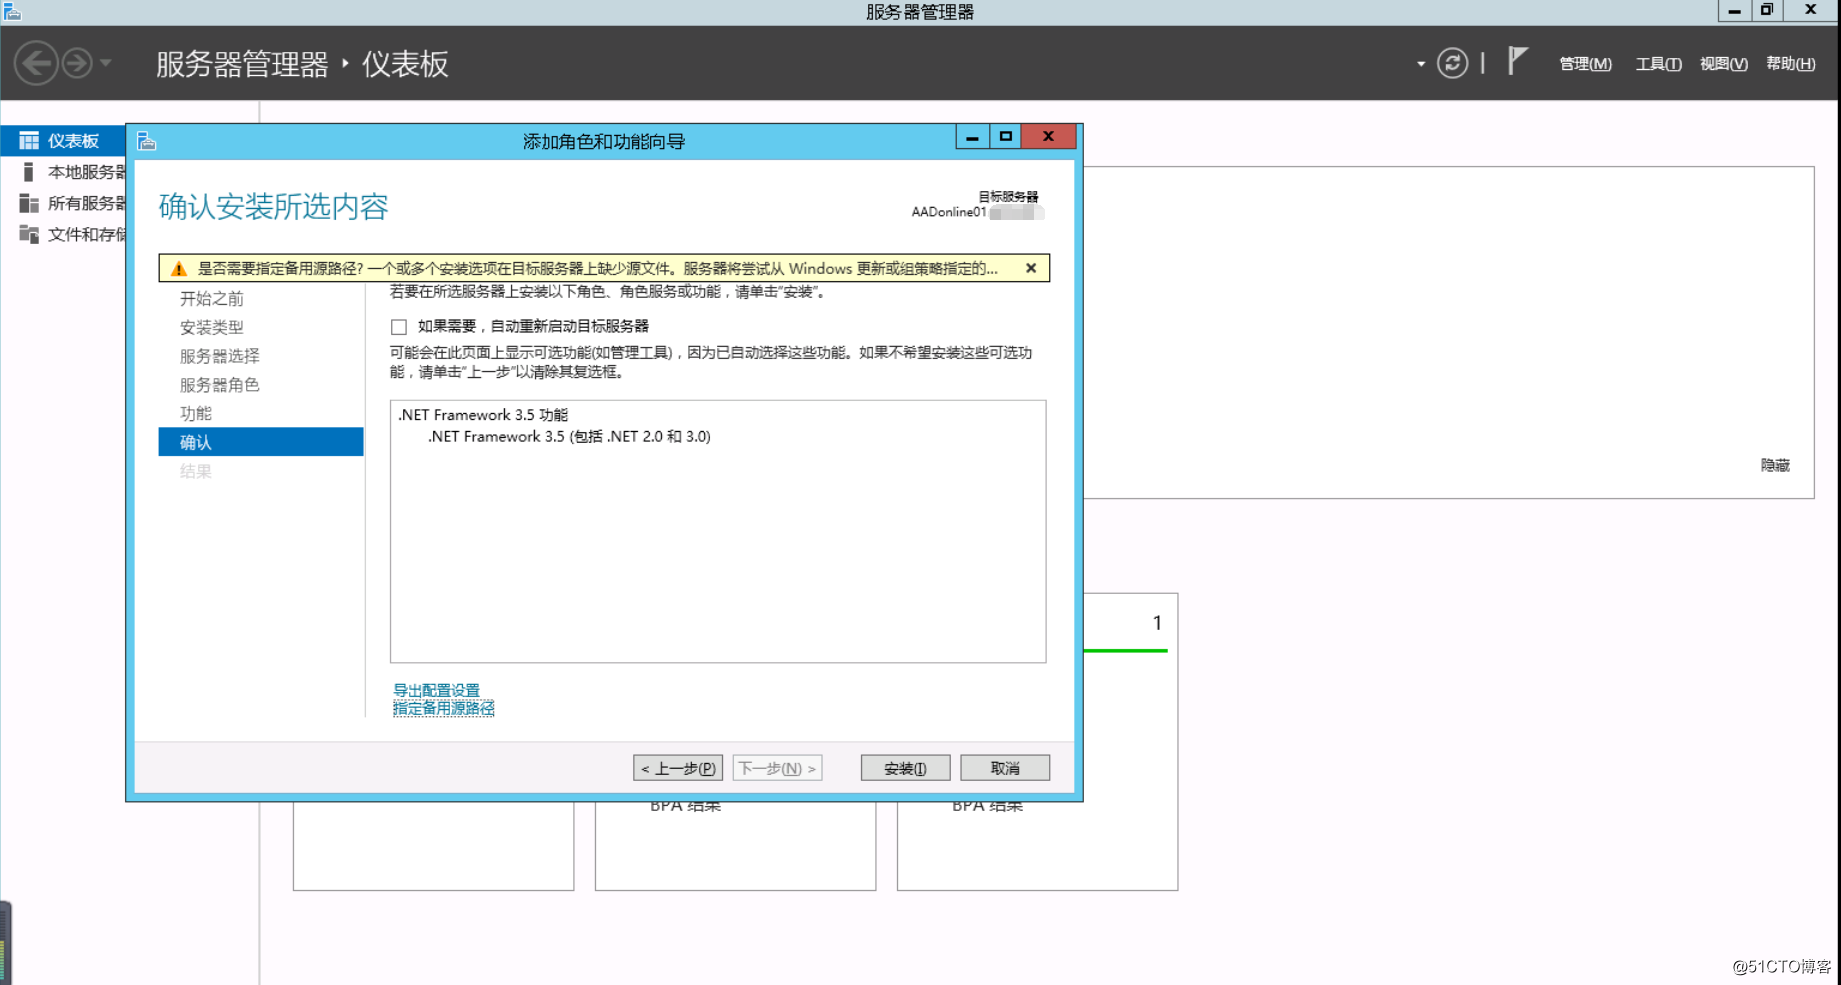Click the 仪表板 dashboard grid icon

(29, 141)
